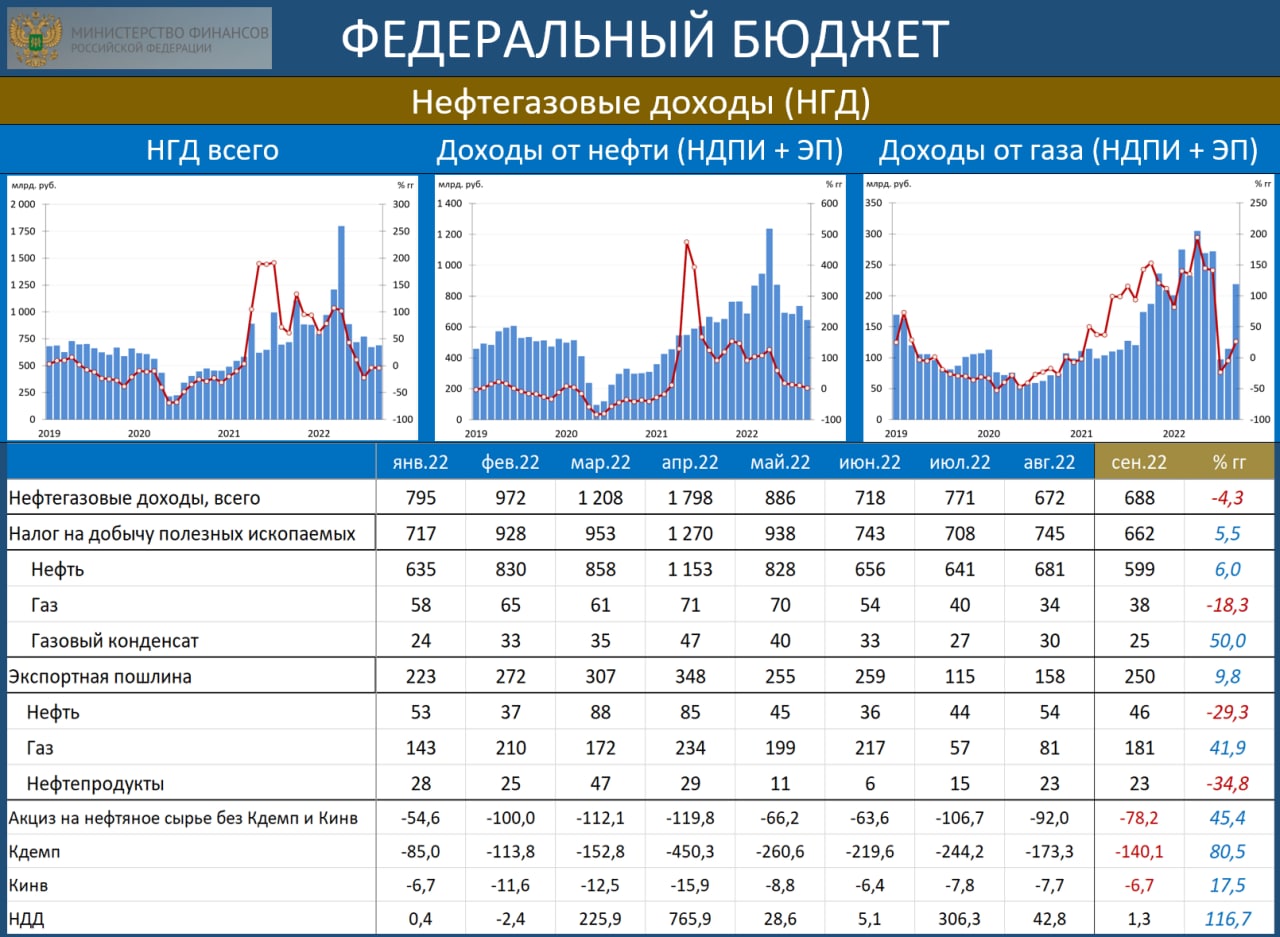Select the Кинв row label
The height and width of the screenshot is (937, 1280).
pos(27,886)
